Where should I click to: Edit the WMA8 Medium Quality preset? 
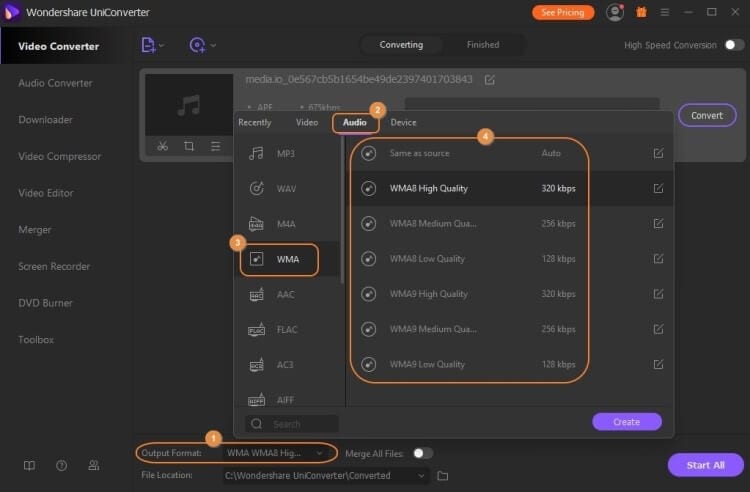(658, 223)
